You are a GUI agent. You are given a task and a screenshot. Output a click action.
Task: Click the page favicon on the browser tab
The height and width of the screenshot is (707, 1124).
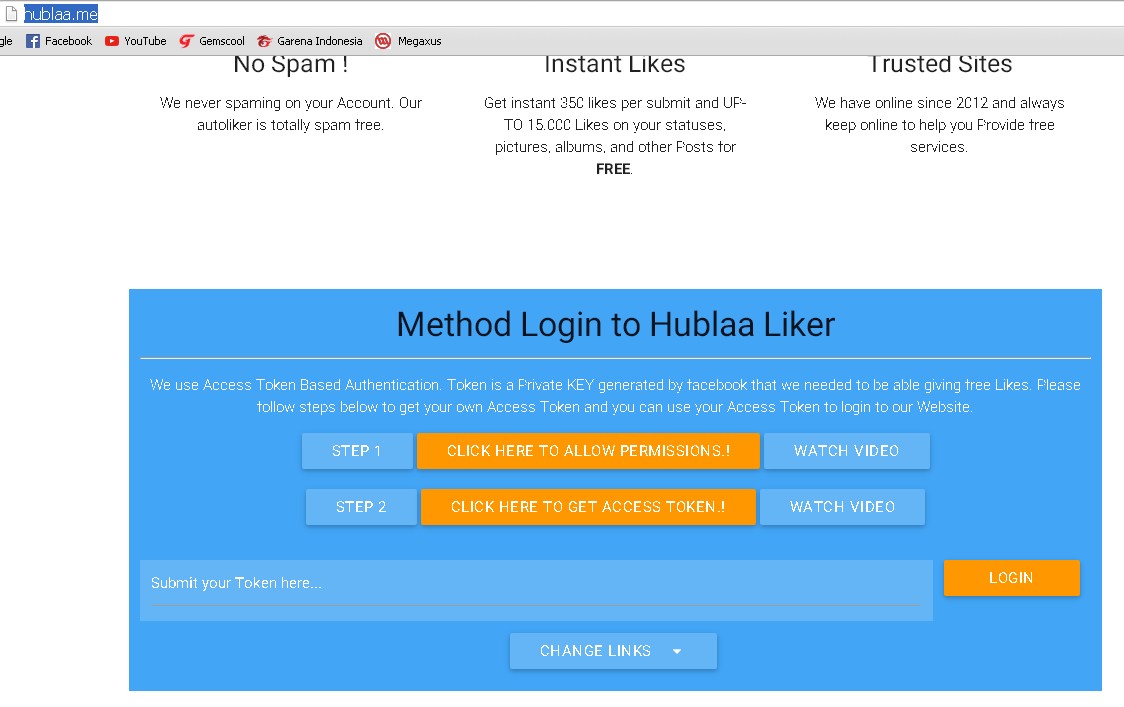[13, 13]
